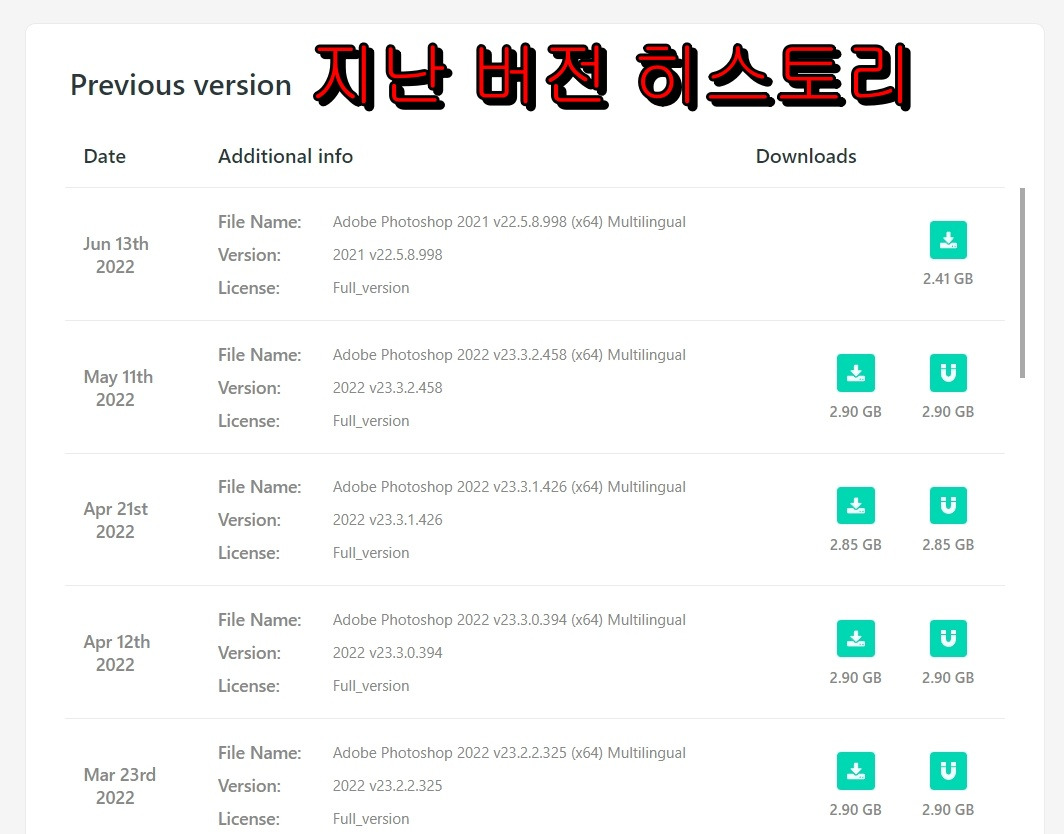Image resolution: width=1064 pixels, height=834 pixels.
Task: Click the version text 2022 v23.2.2.325
Action: 388,785
